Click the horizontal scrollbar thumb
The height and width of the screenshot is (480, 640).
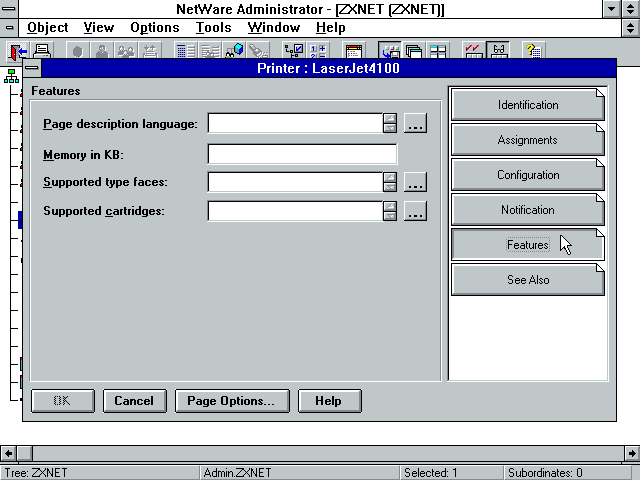click(x=24, y=453)
